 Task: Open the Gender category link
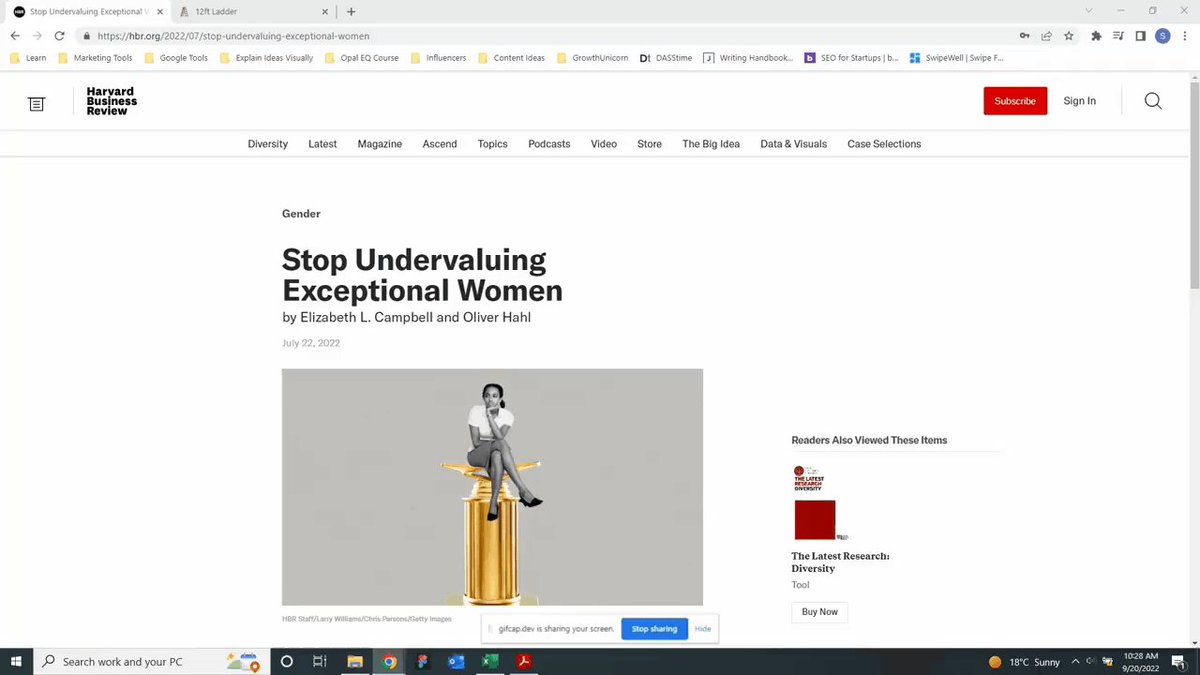[301, 214]
